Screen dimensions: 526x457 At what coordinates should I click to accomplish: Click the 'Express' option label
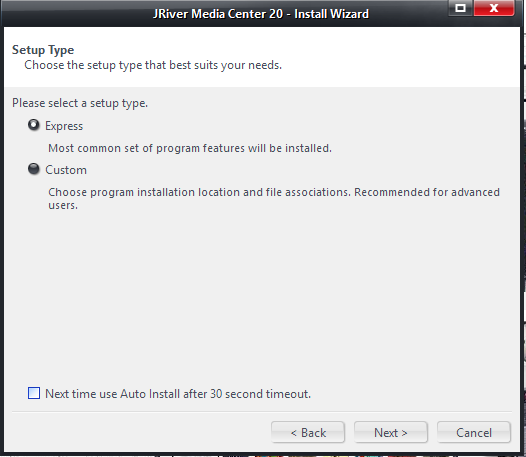[64, 126]
